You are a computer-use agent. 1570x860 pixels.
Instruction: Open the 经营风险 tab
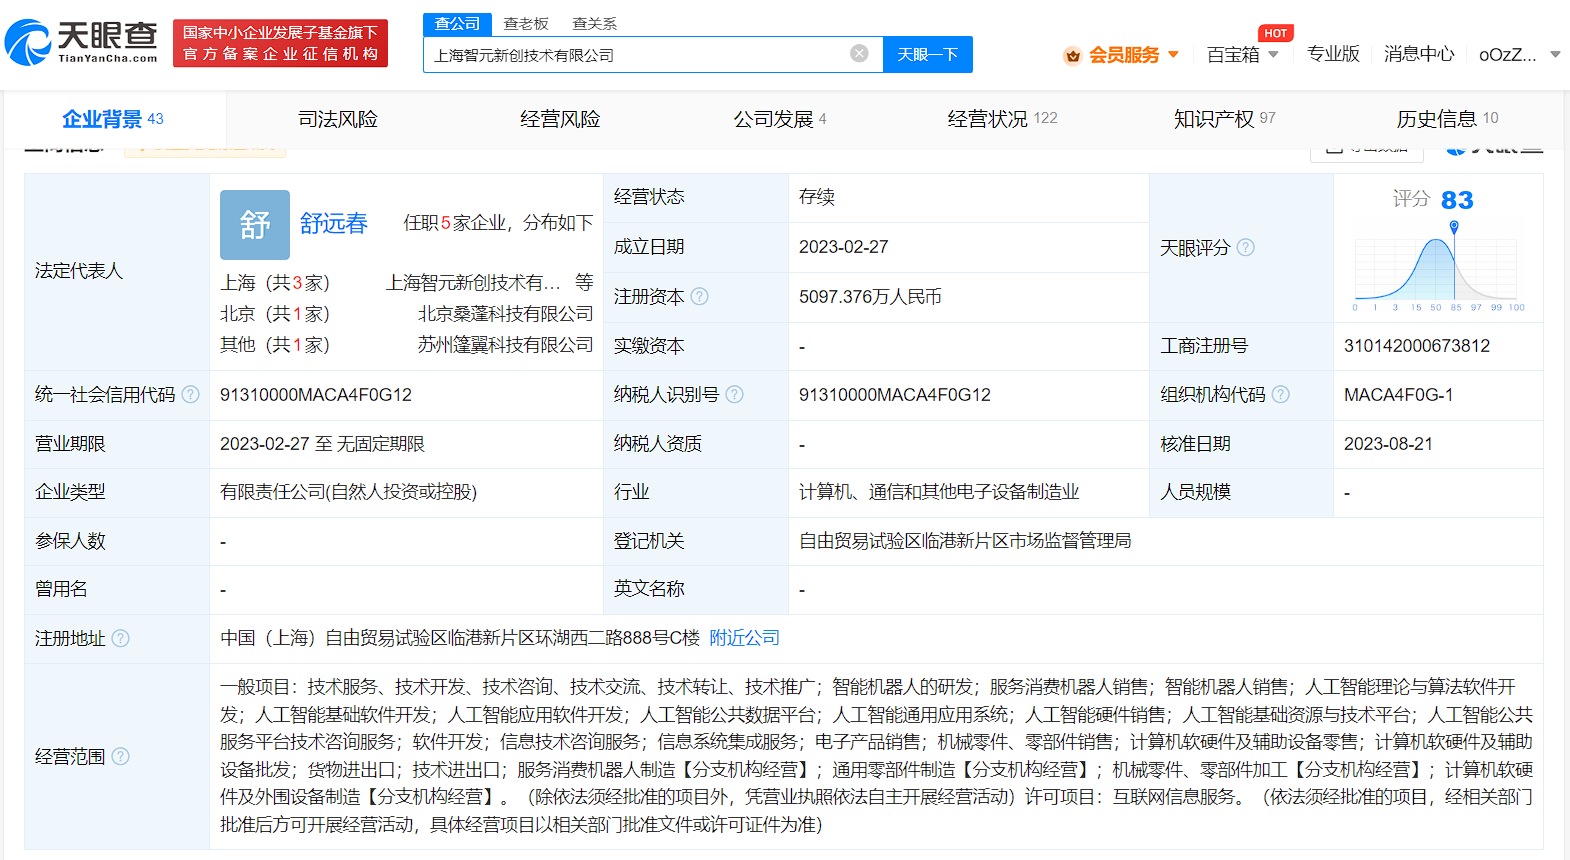[560, 119]
